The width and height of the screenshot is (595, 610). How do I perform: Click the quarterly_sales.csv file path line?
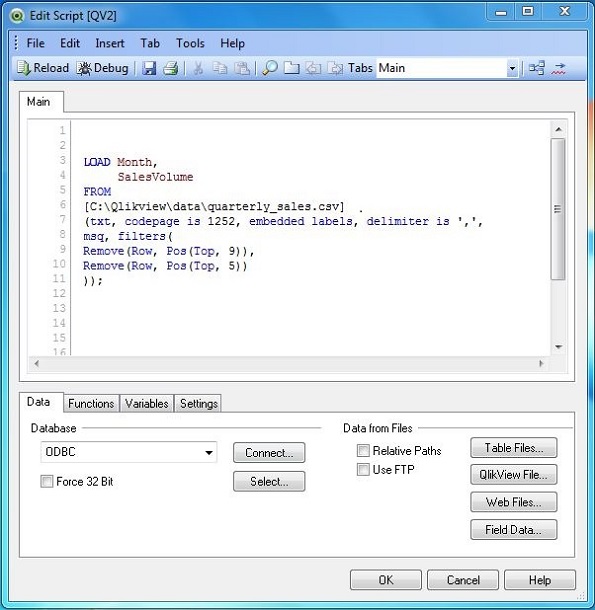pyautogui.click(x=214, y=207)
